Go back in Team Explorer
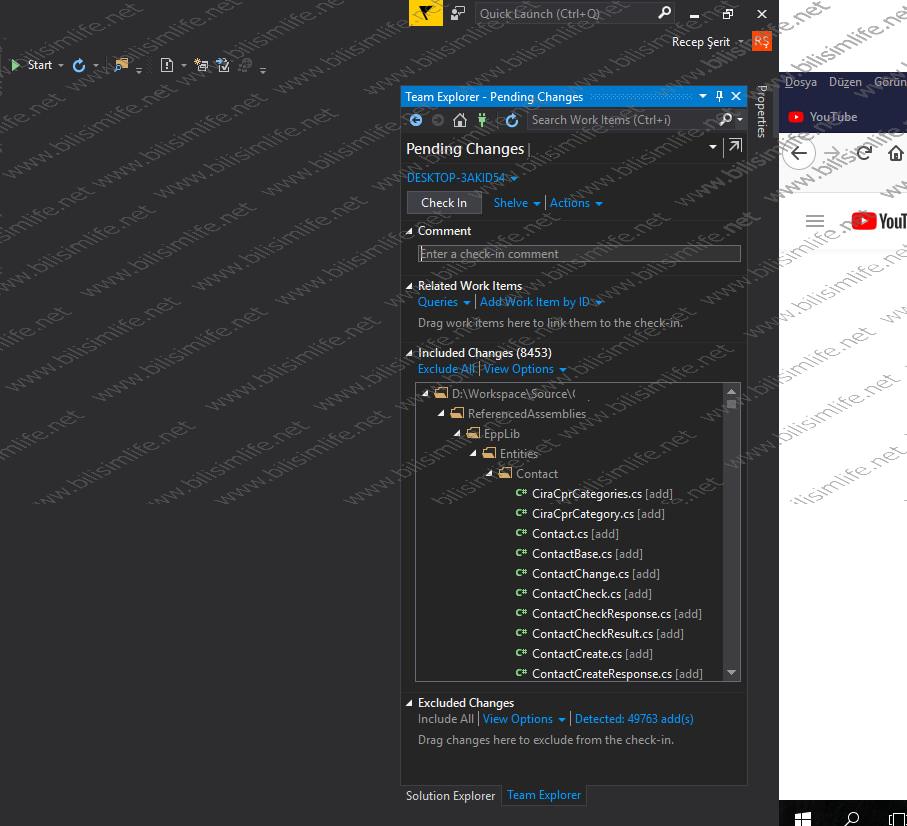The height and width of the screenshot is (826, 907). [416, 120]
